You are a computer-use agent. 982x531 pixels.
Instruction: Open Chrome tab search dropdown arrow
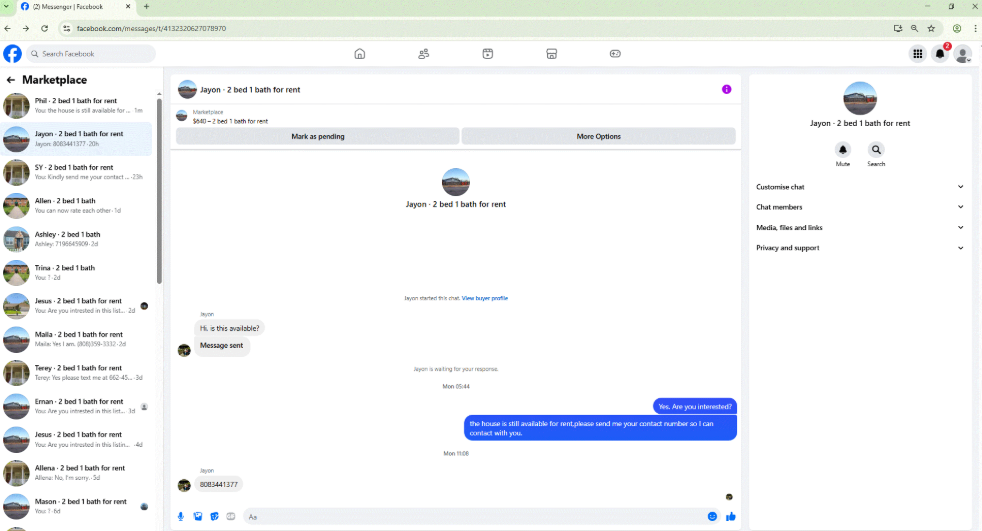click(x=6, y=6)
